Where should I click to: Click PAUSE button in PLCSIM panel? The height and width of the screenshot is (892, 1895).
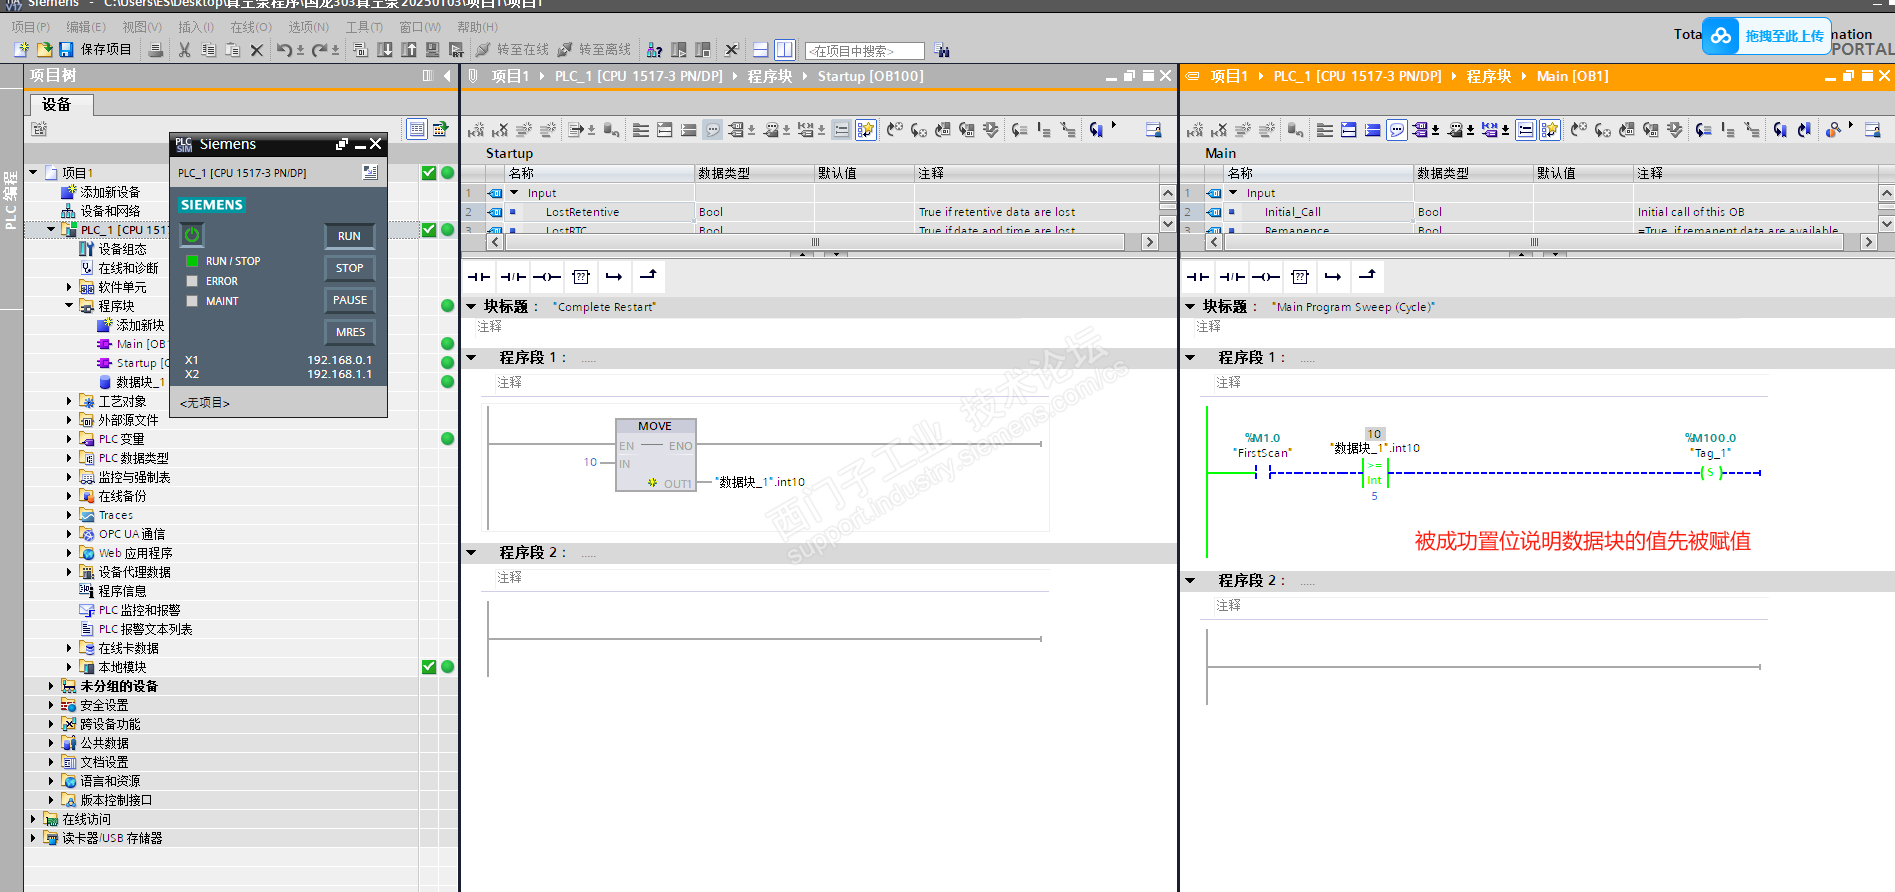(x=349, y=300)
